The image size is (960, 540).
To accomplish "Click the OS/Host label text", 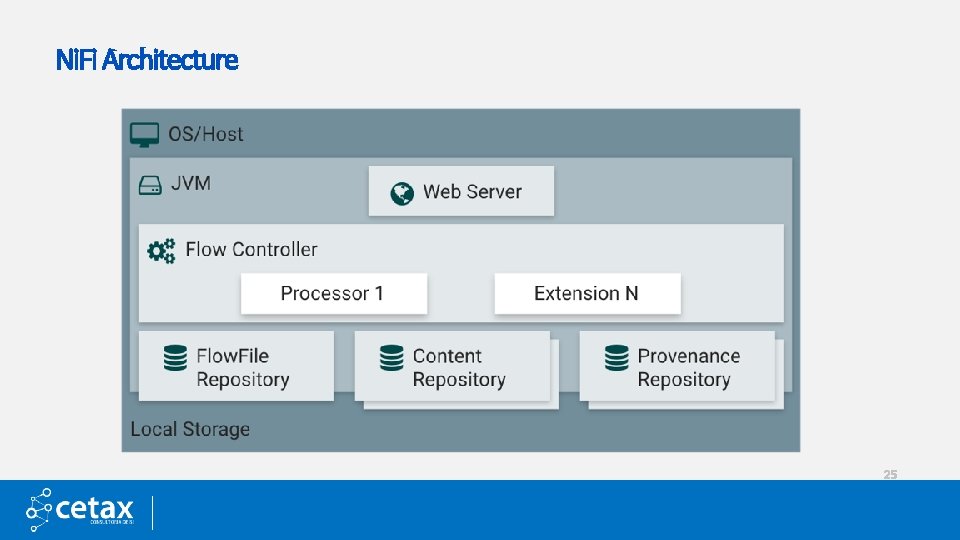I will pyautogui.click(x=205, y=134).
